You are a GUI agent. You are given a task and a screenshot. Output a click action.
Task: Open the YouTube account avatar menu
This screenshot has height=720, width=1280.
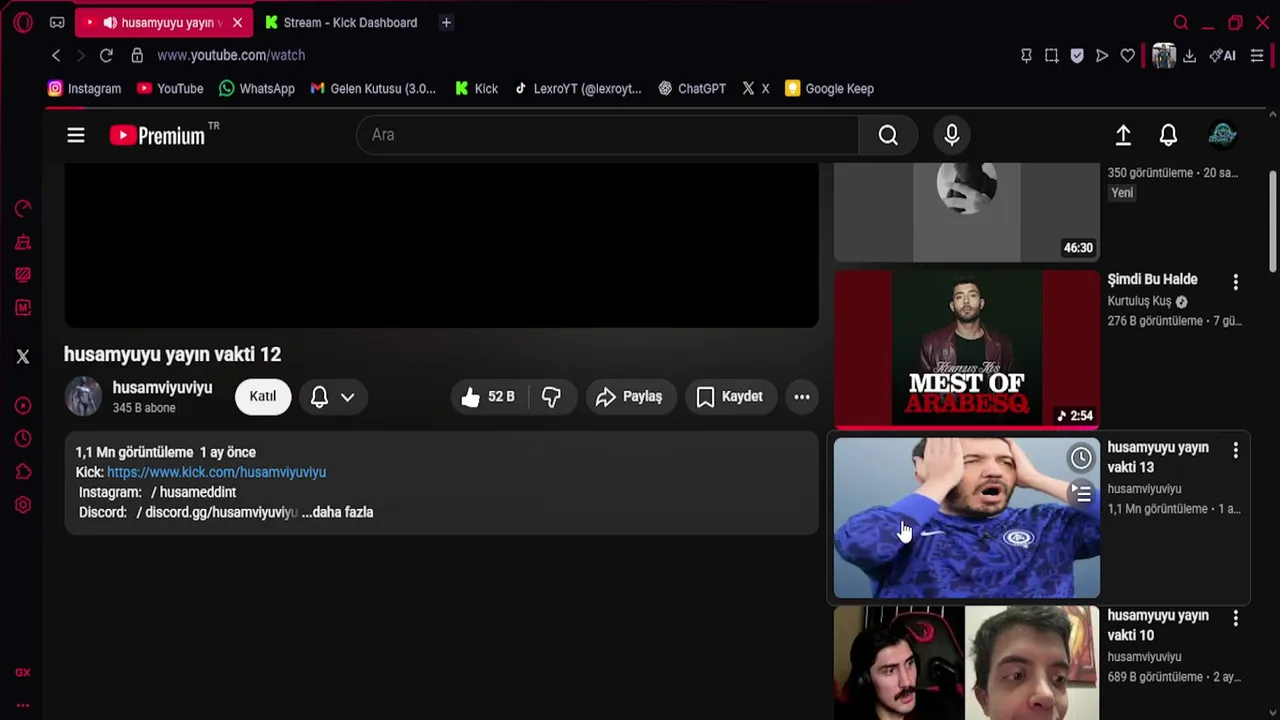click(1222, 135)
